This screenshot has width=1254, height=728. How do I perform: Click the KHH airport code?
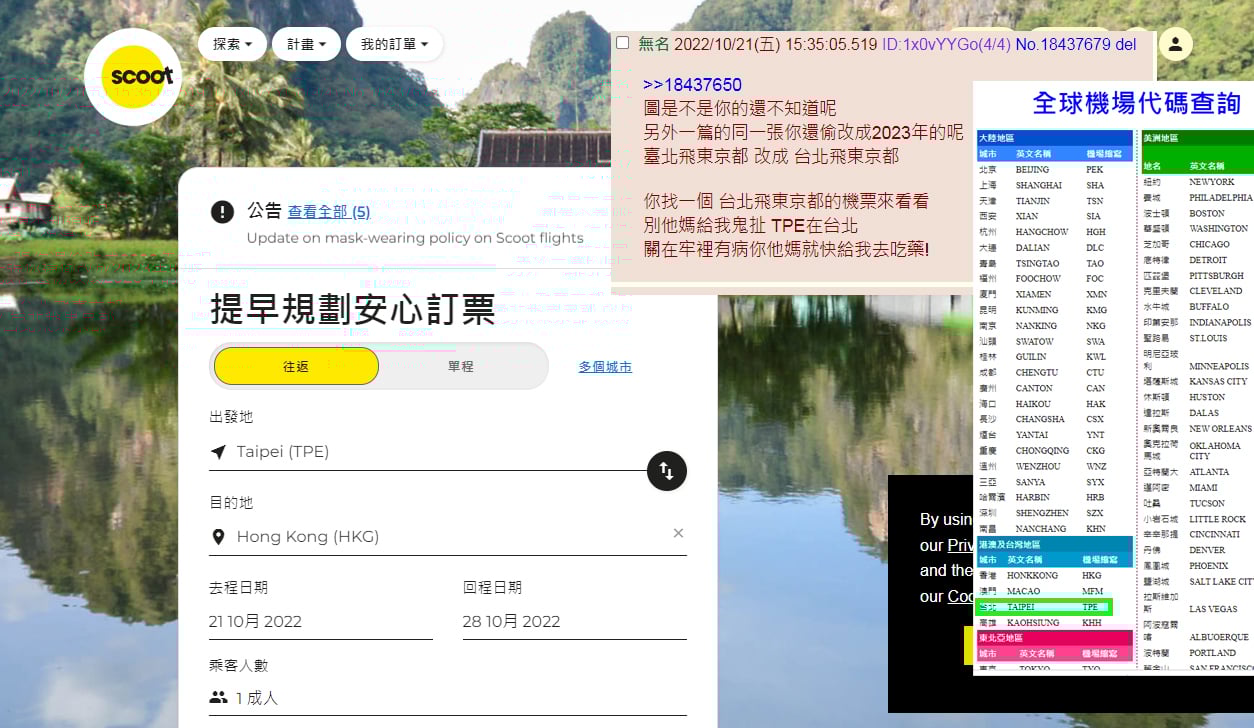click(1091, 623)
